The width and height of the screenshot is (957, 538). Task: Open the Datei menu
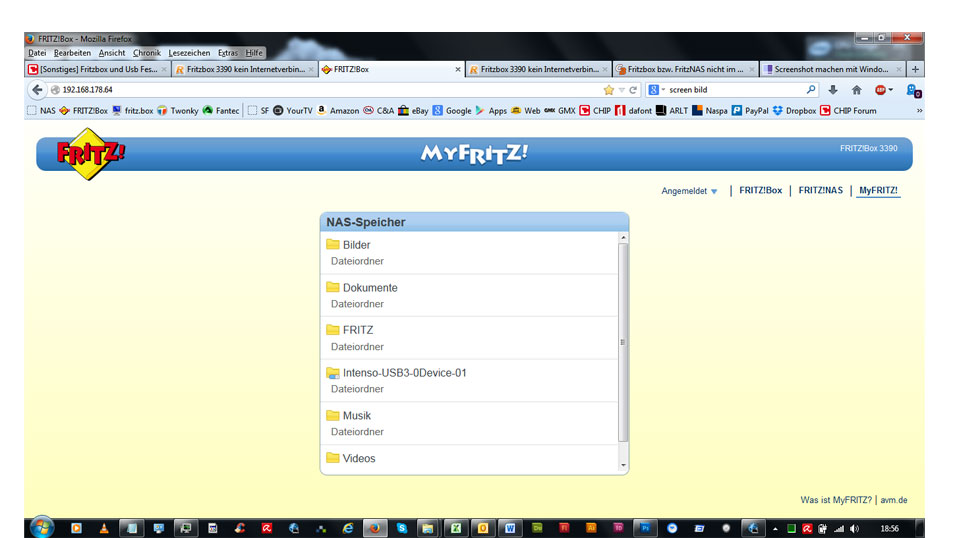coord(37,53)
